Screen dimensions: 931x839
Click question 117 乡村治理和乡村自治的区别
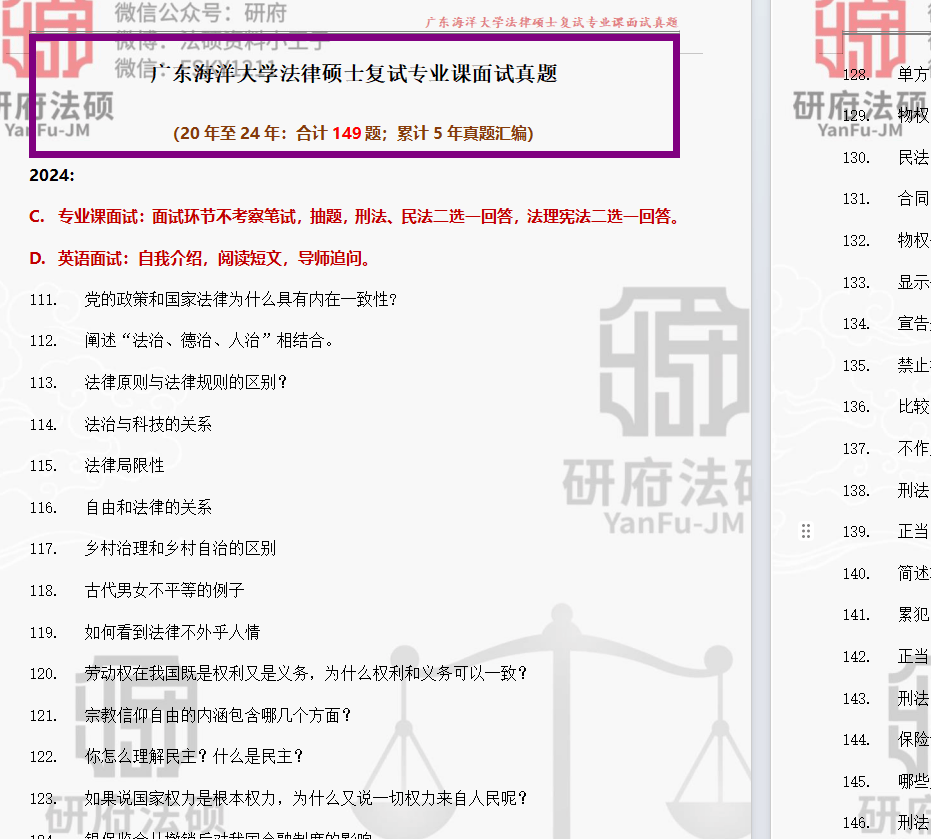pyautogui.click(x=153, y=549)
